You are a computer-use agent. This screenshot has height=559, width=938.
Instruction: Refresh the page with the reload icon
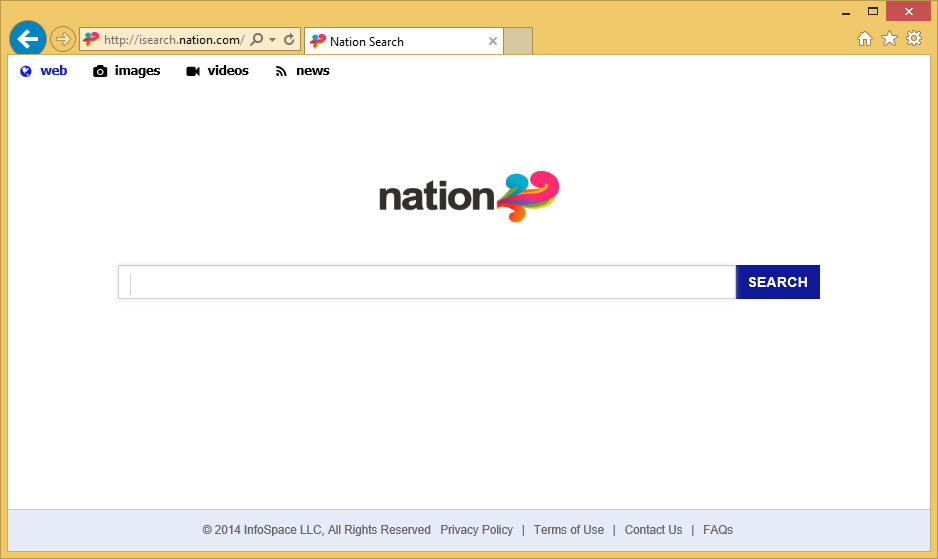coord(289,40)
